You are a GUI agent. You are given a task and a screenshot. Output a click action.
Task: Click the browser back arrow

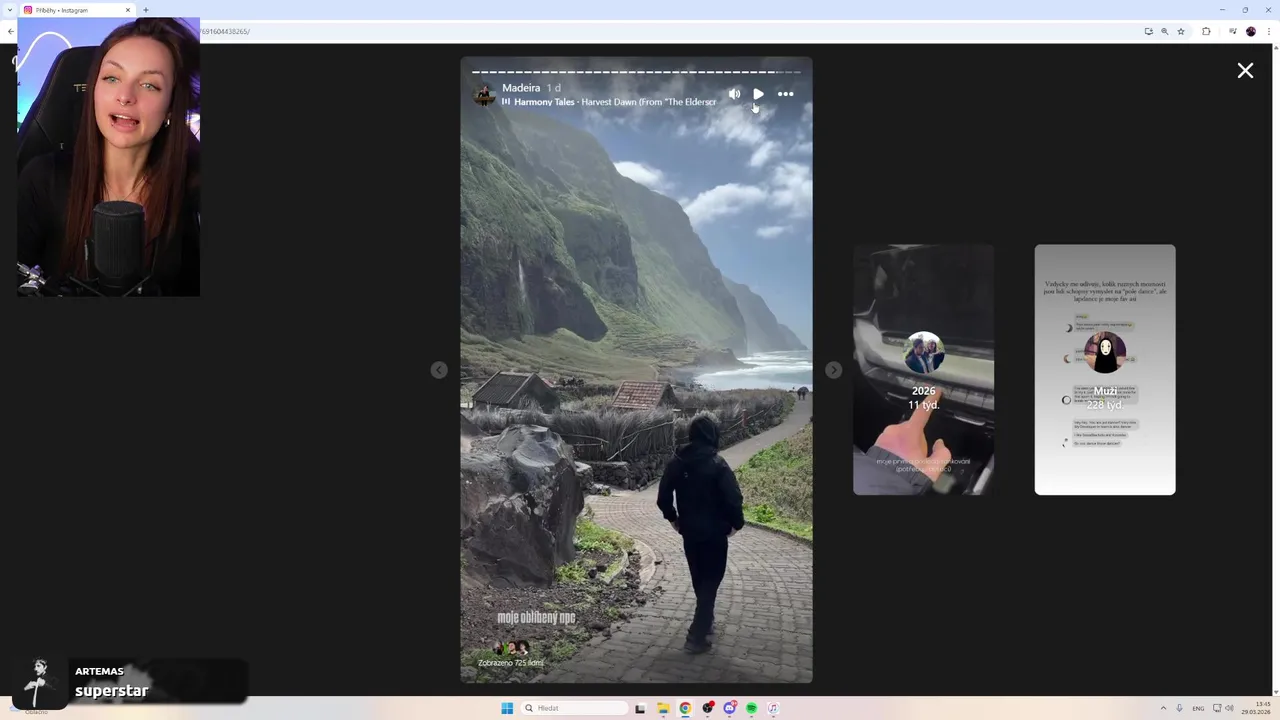point(9,31)
